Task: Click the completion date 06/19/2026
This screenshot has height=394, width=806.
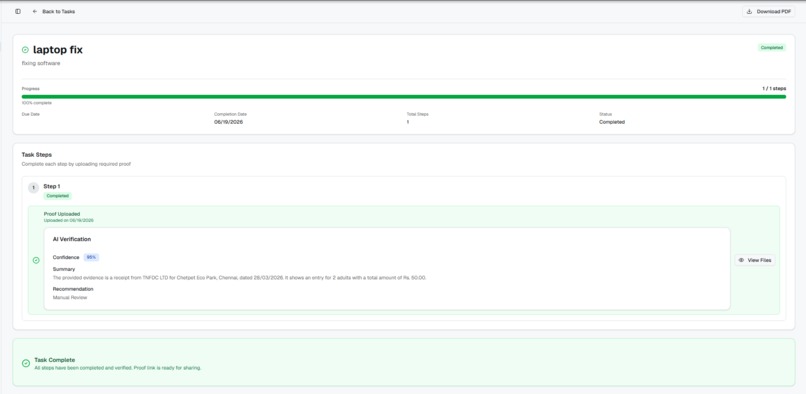Action: pyautogui.click(x=228, y=122)
